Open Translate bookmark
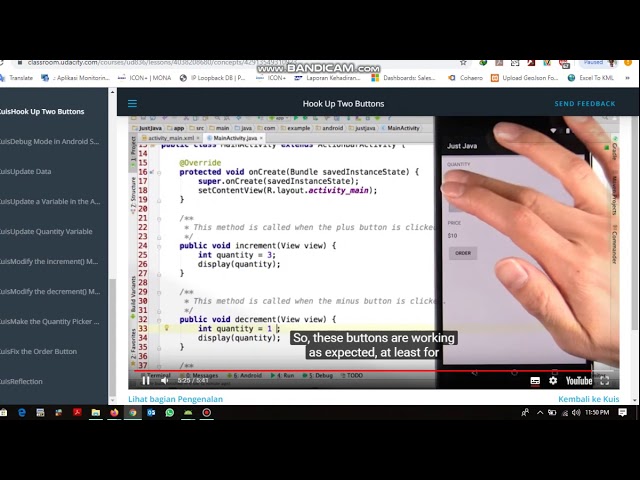The image size is (640, 480). [16, 78]
